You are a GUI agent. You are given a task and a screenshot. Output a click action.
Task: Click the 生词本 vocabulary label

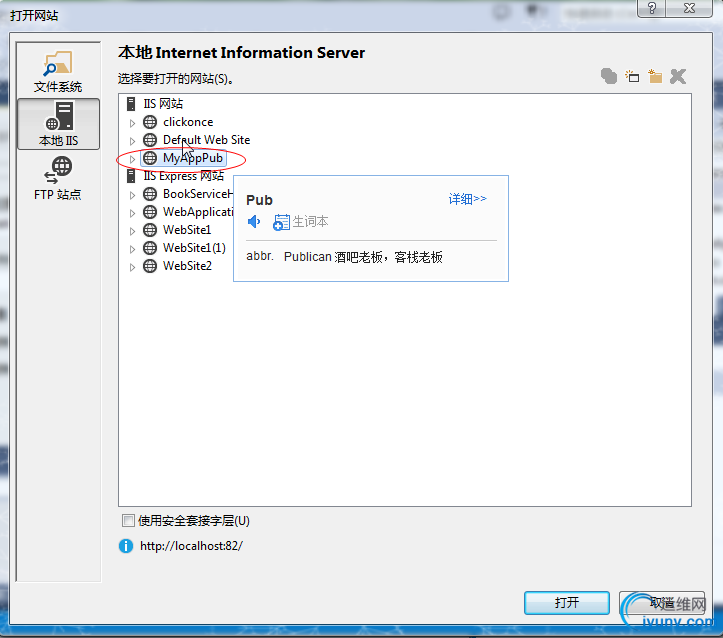point(310,222)
